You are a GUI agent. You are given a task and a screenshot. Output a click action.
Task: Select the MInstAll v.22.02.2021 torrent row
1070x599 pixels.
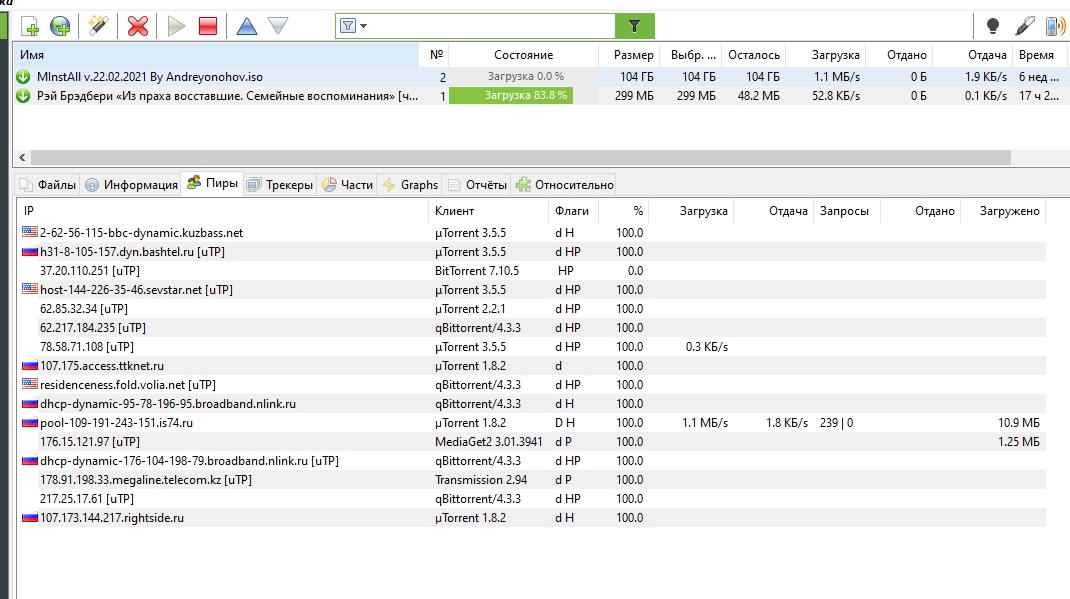click(x=200, y=76)
